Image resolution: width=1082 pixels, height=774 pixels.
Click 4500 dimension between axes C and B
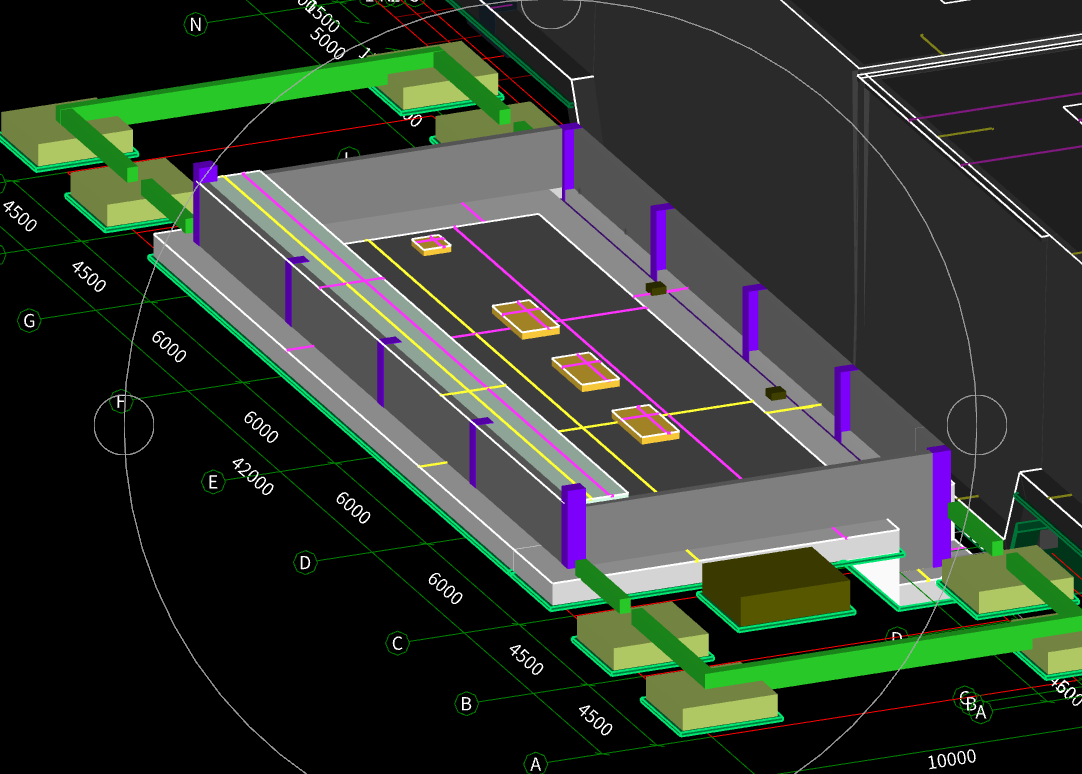(x=526, y=659)
